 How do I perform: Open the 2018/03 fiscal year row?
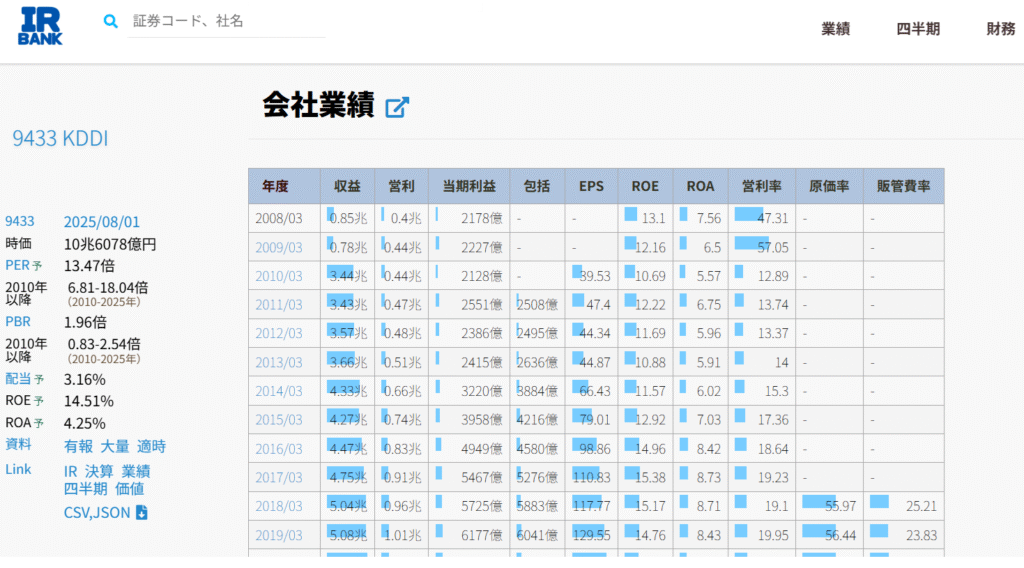[x=279, y=507]
